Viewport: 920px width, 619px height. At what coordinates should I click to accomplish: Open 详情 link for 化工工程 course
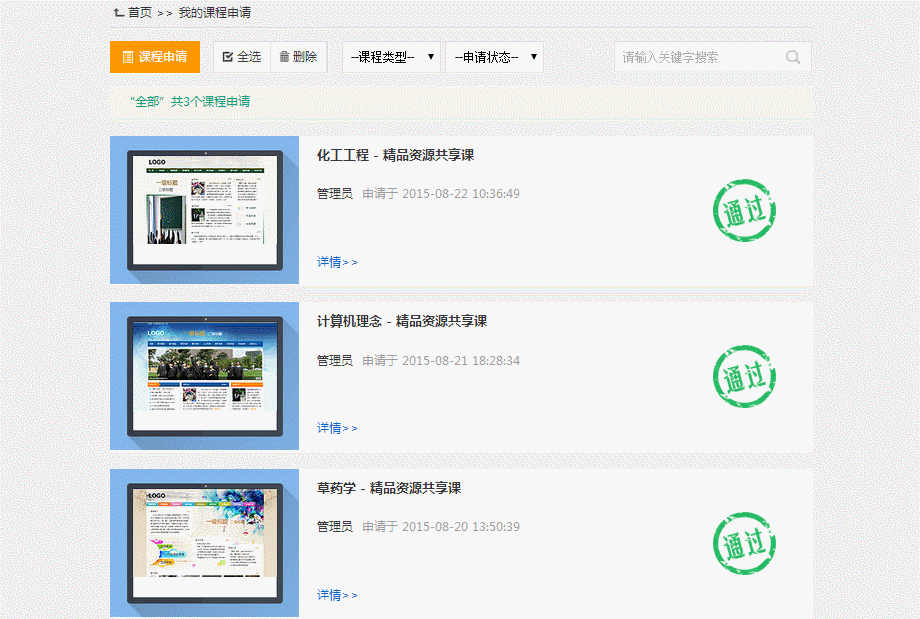(336, 262)
